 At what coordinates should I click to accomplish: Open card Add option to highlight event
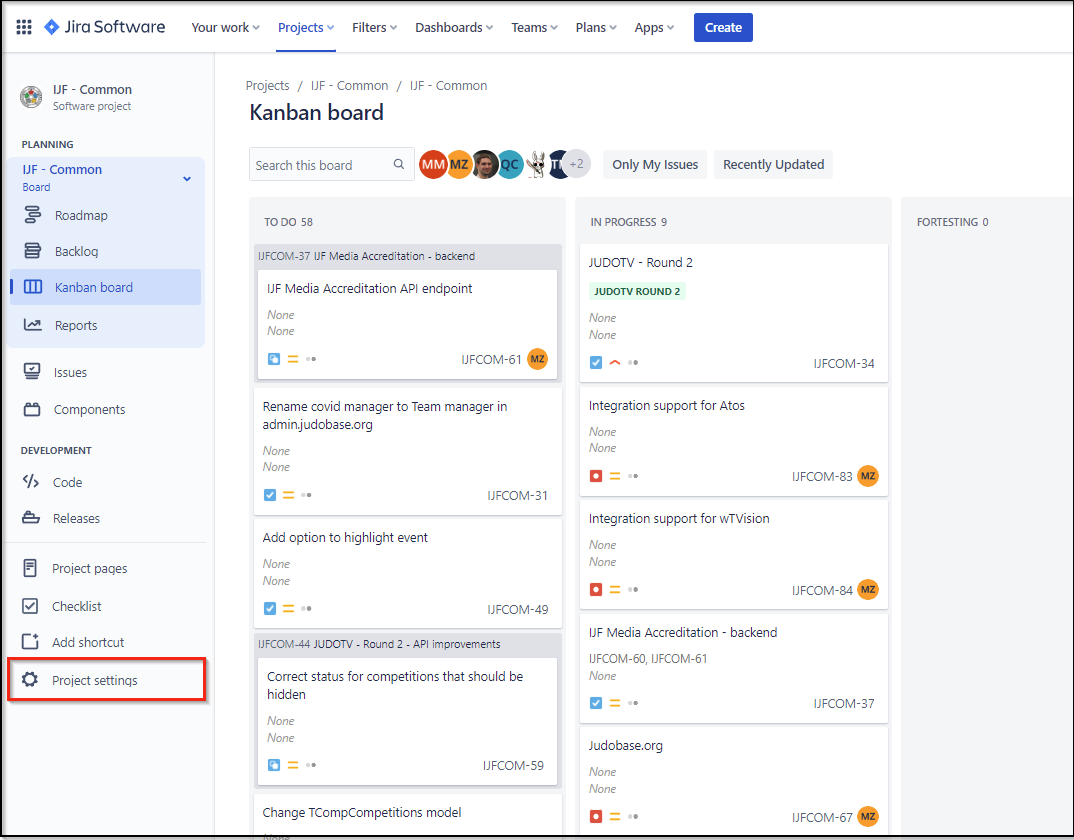[x=408, y=573]
